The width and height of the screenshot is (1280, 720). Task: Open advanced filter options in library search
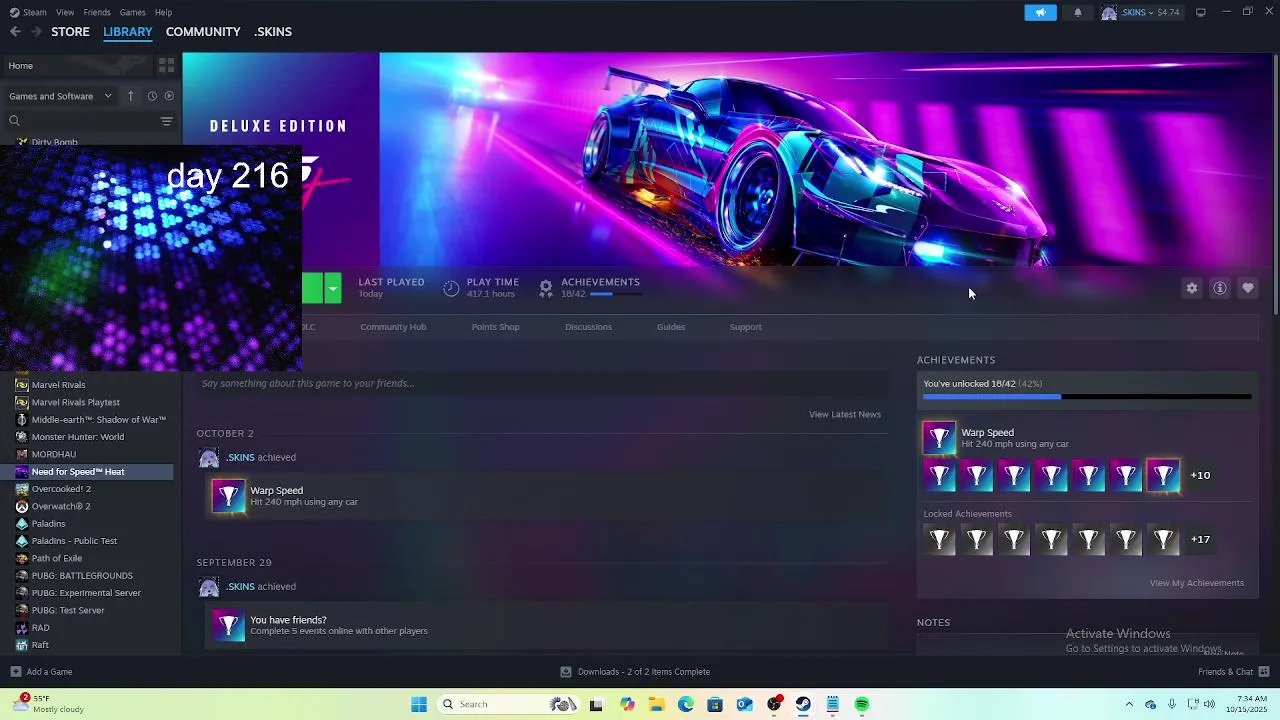click(166, 121)
